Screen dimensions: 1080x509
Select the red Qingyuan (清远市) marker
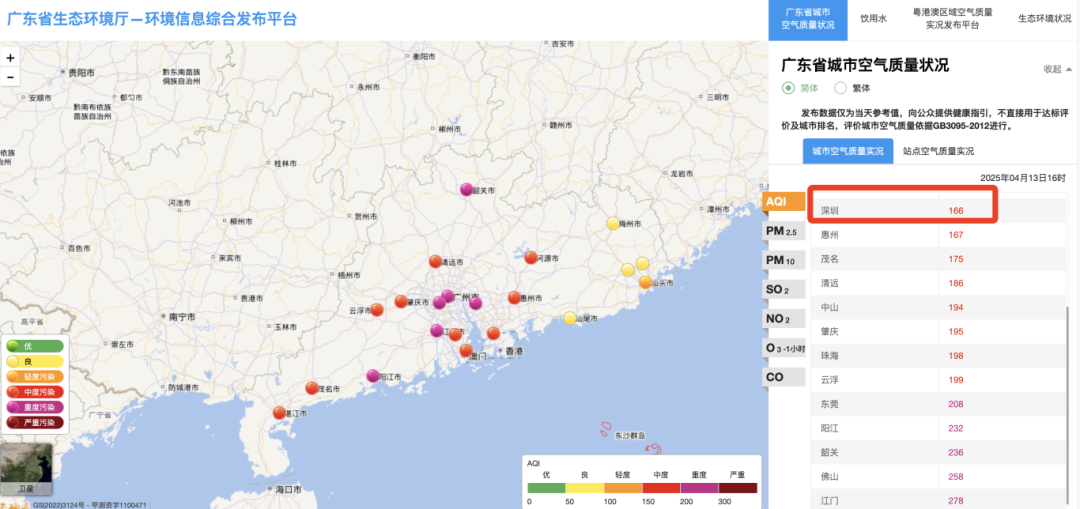435,261
